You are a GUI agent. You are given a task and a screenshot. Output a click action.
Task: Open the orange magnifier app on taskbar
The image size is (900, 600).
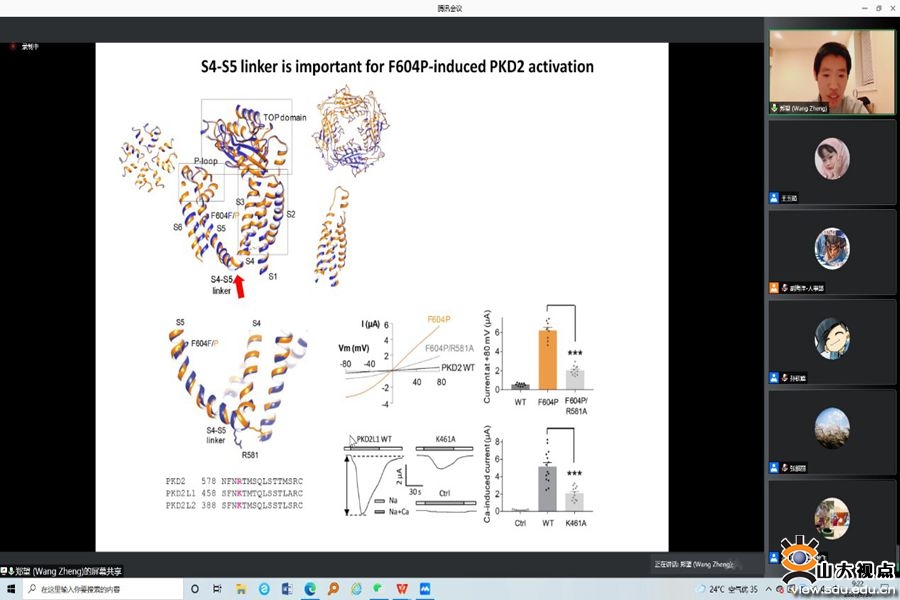pyautogui.click(x=333, y=589)
